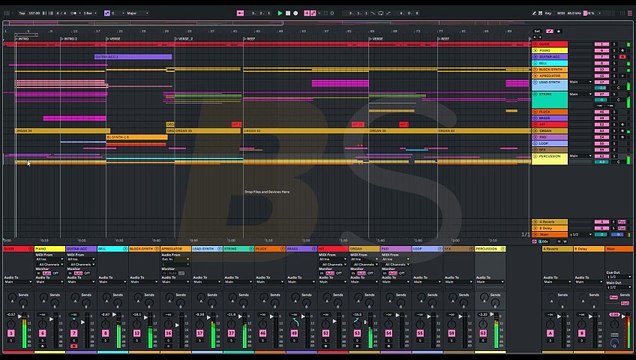The width and height of the screenshot is (636, 360).
Task: Open the 1 Bar quantization menu
Action: coord(89,13)
